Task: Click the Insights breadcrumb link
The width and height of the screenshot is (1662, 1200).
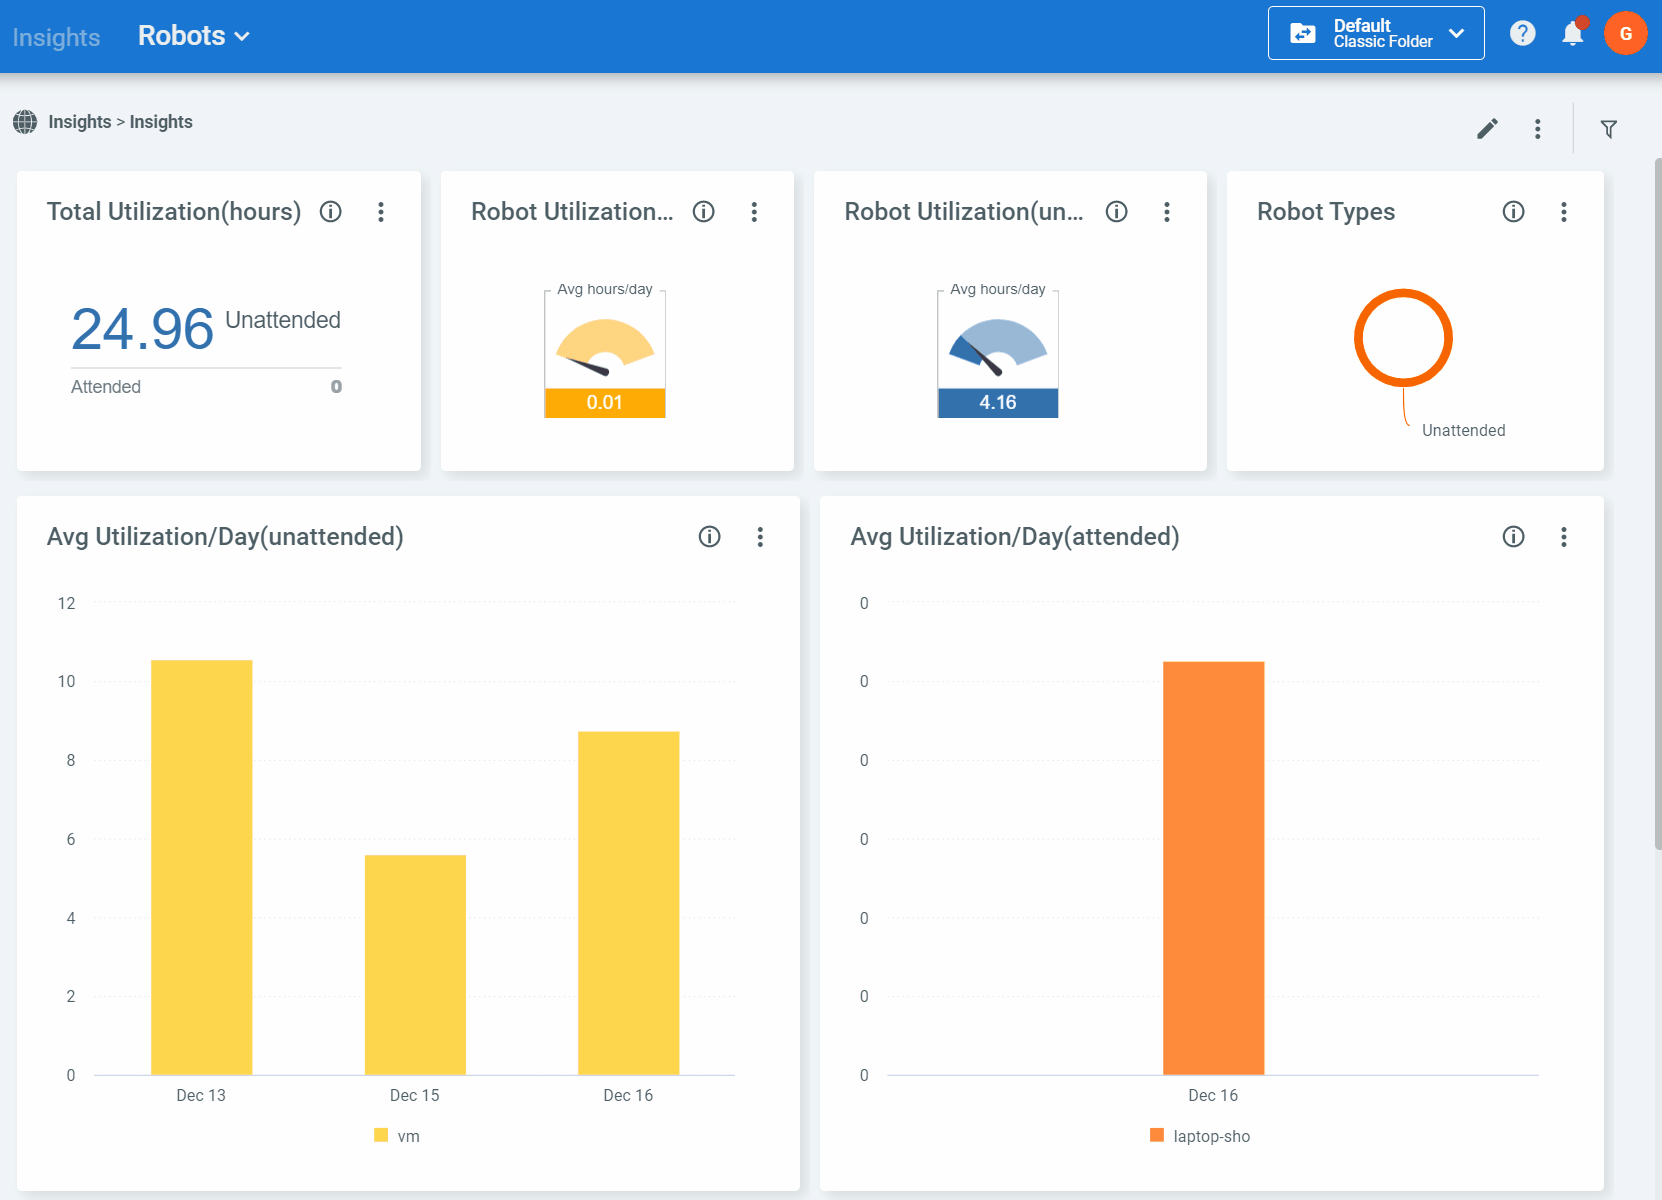Action: (x=80, y=122)
